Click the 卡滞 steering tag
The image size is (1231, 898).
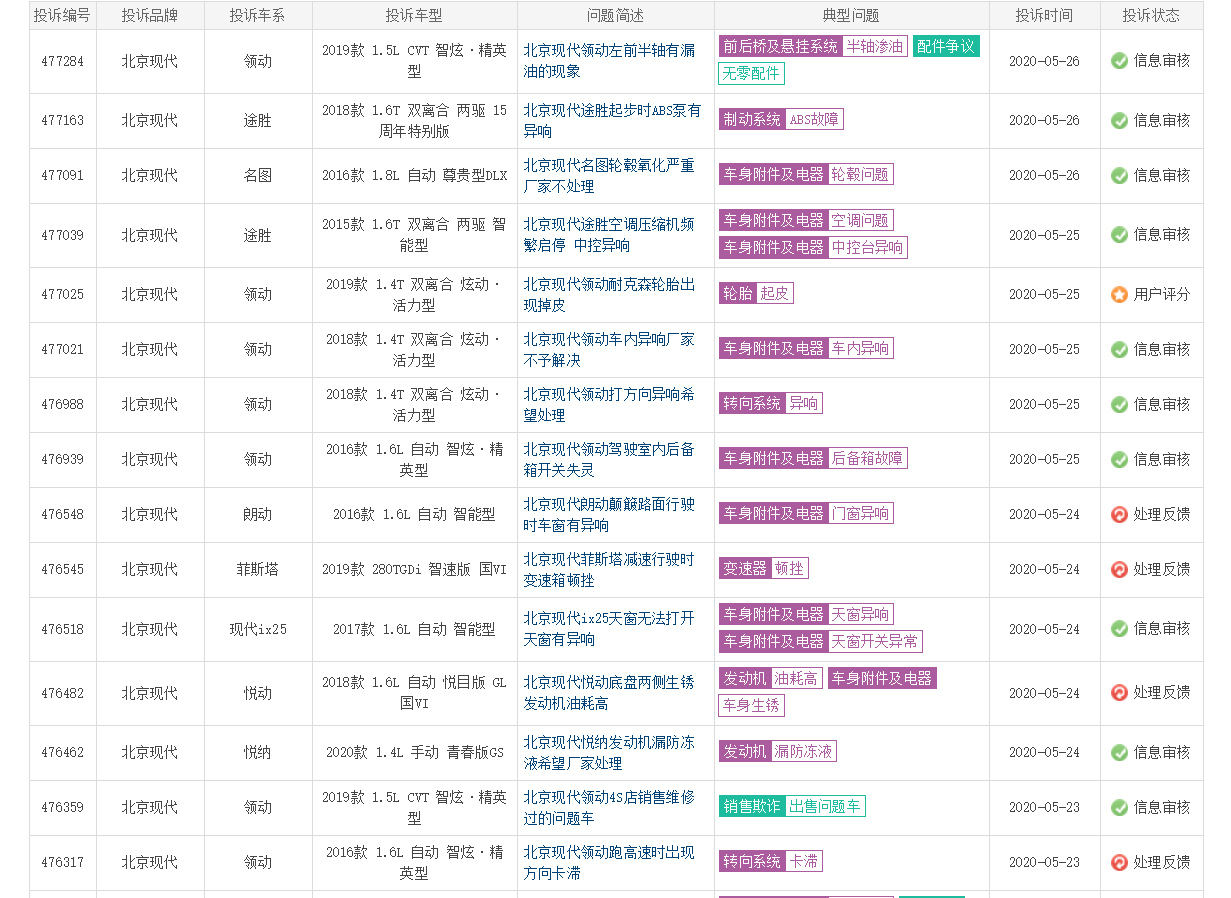(804, 862)
